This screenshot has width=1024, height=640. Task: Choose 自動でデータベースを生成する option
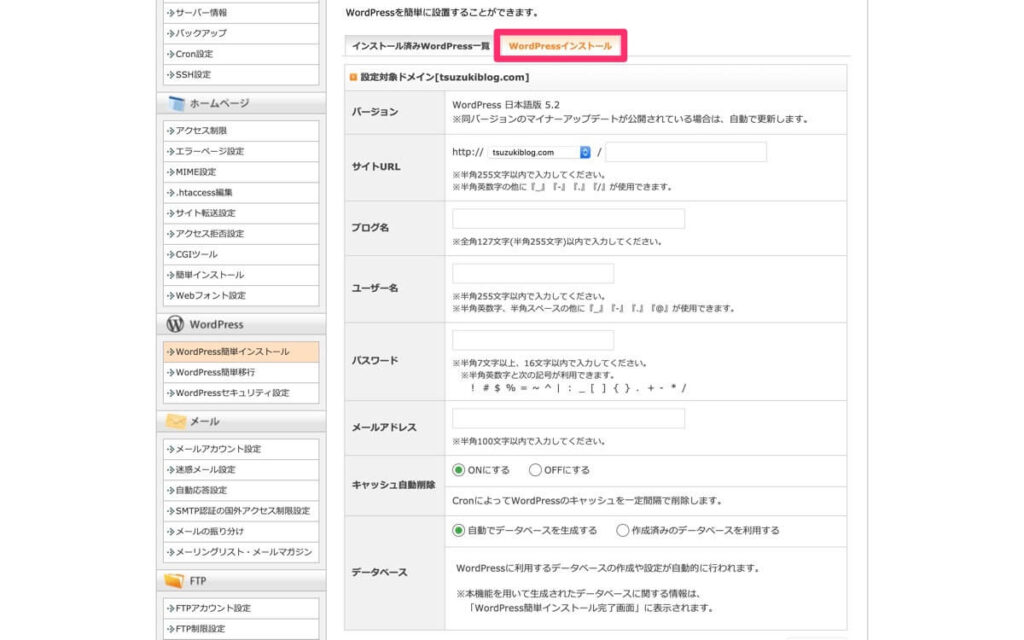pos(458,530)
